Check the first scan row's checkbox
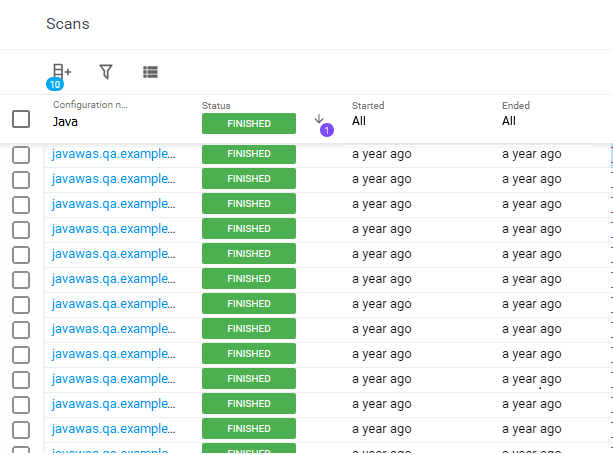The width and height of the screenshot is (613, 455). click(x=21, y=154)
